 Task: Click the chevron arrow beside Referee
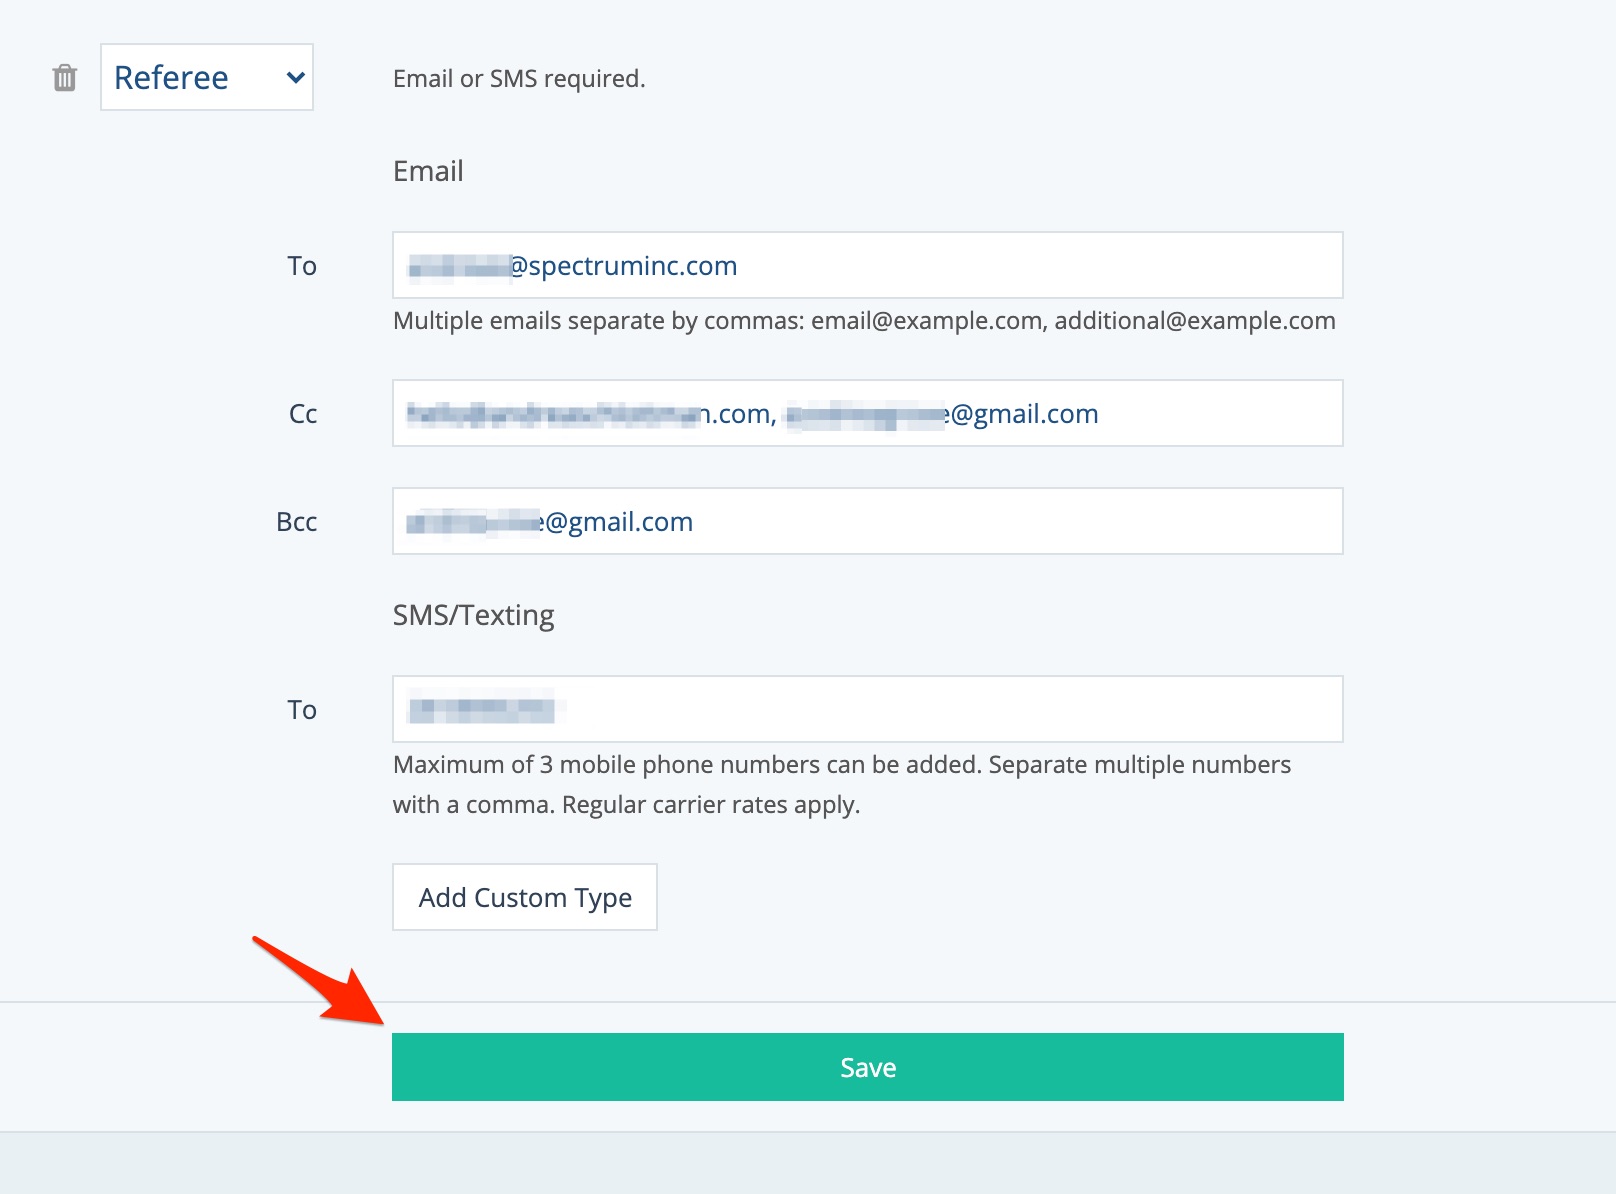click(295, 78)
